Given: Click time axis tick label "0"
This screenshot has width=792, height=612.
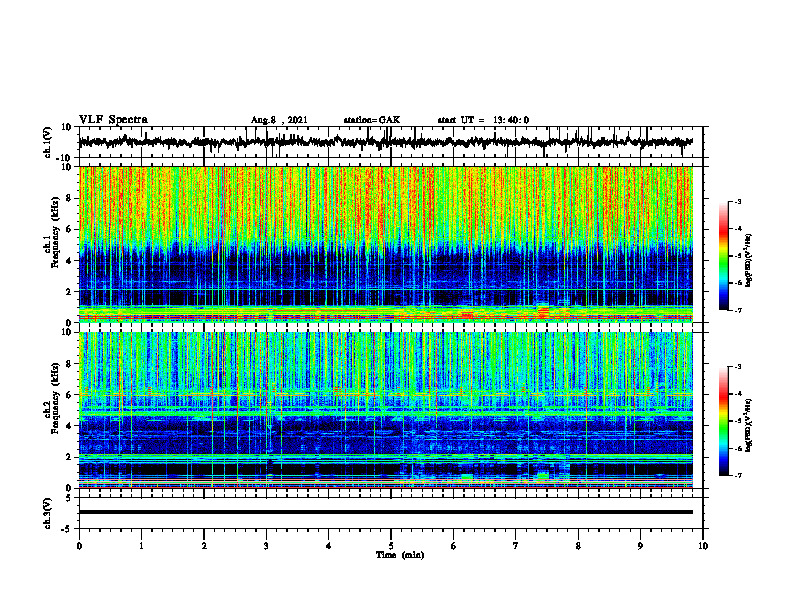Looking at the screenshot, I should pos(79,546).
